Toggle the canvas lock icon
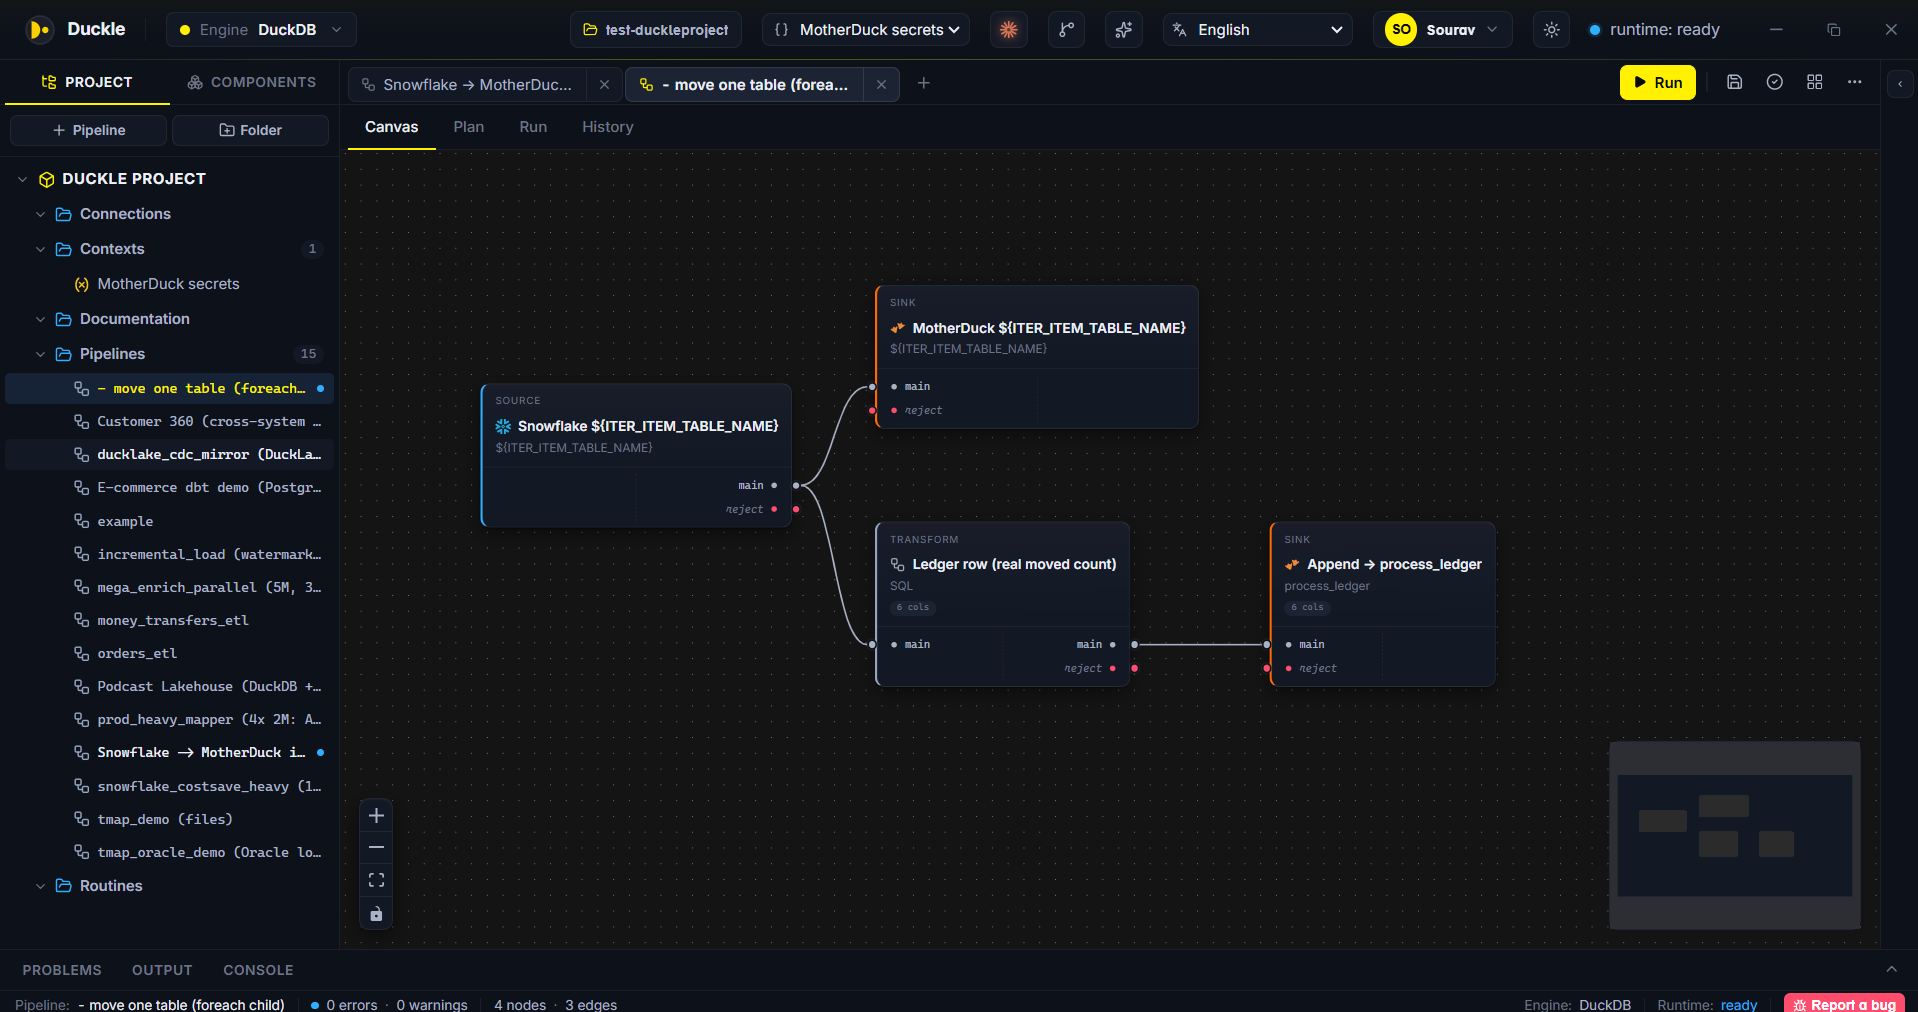 pos(376,914)
